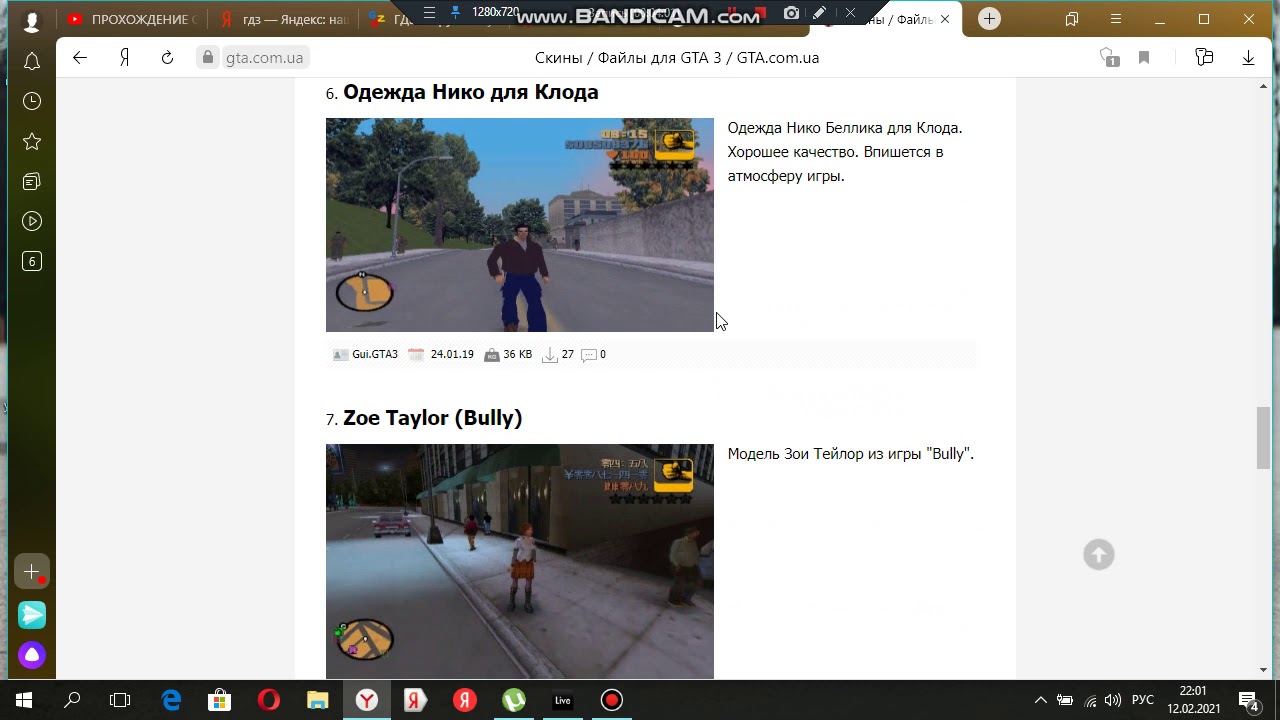This screenshot has width=1280, height=720.
Task: Open Yandex home via Я button
Action: [124, 58]
